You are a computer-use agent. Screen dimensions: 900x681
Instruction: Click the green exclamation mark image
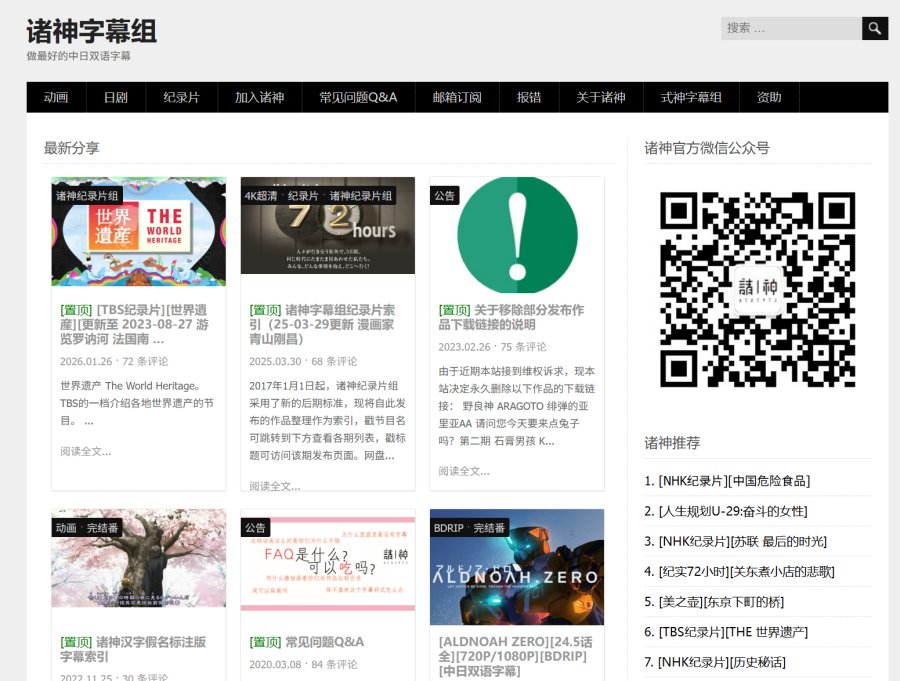(516, 232)
